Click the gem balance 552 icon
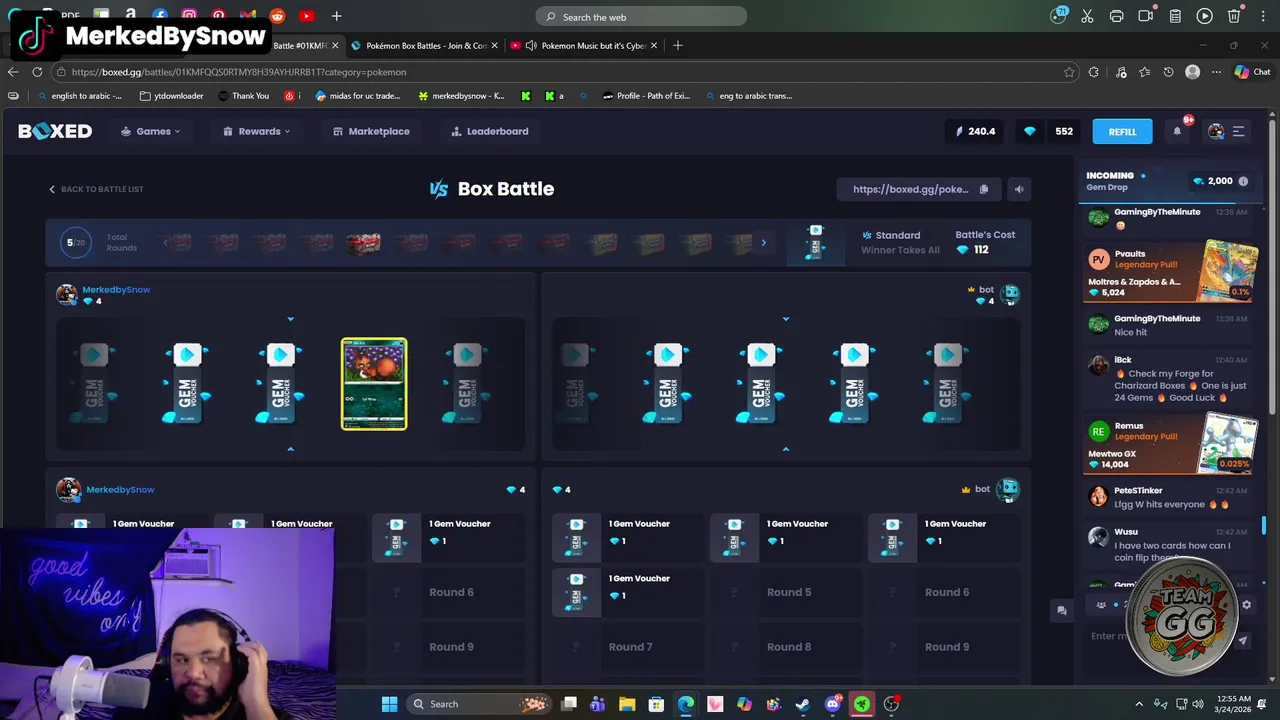The width and height of the screenshot is (1280, 720). tap(1030, 131)
